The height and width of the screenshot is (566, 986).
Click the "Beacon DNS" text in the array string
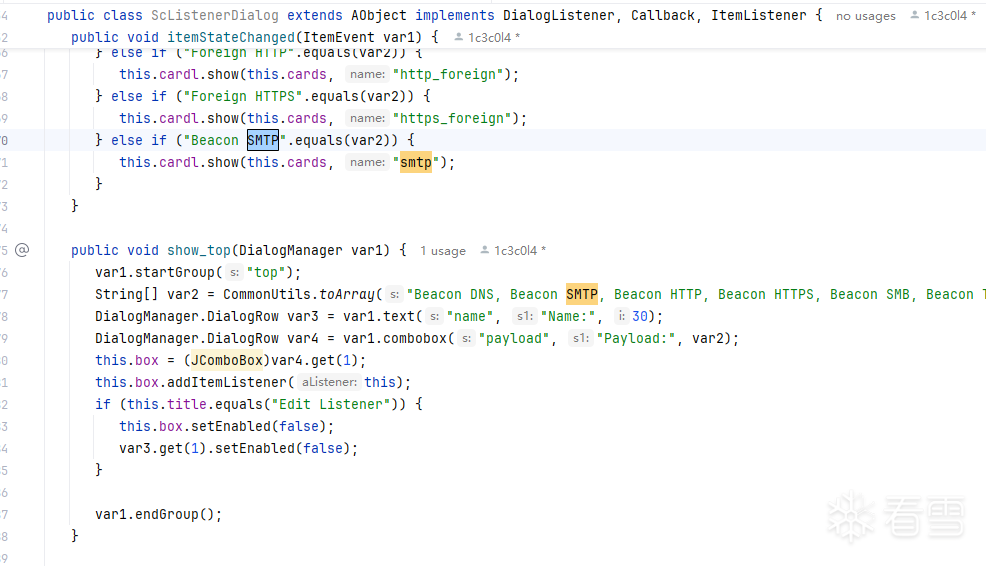454,294
